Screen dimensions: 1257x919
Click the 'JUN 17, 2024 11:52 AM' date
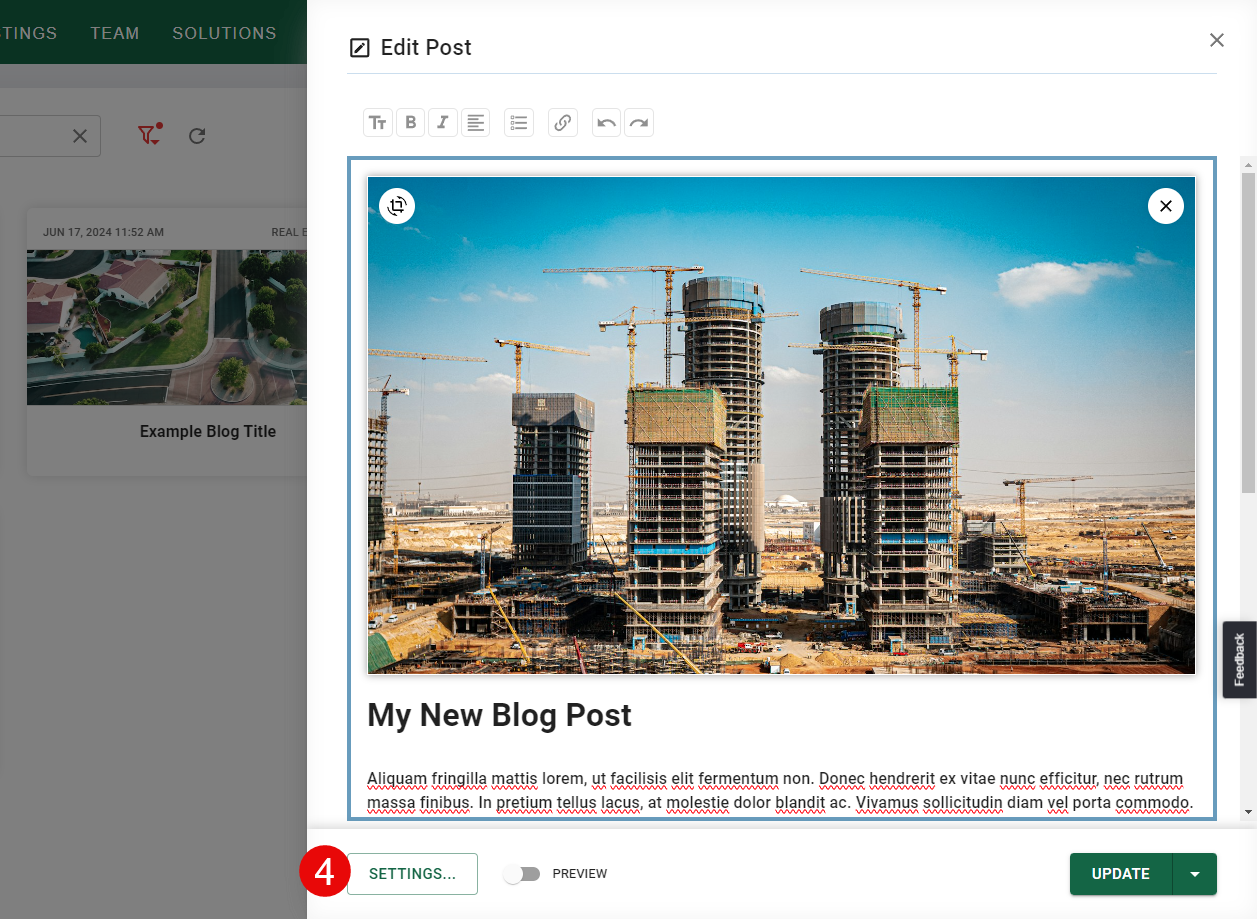point(103,232)
